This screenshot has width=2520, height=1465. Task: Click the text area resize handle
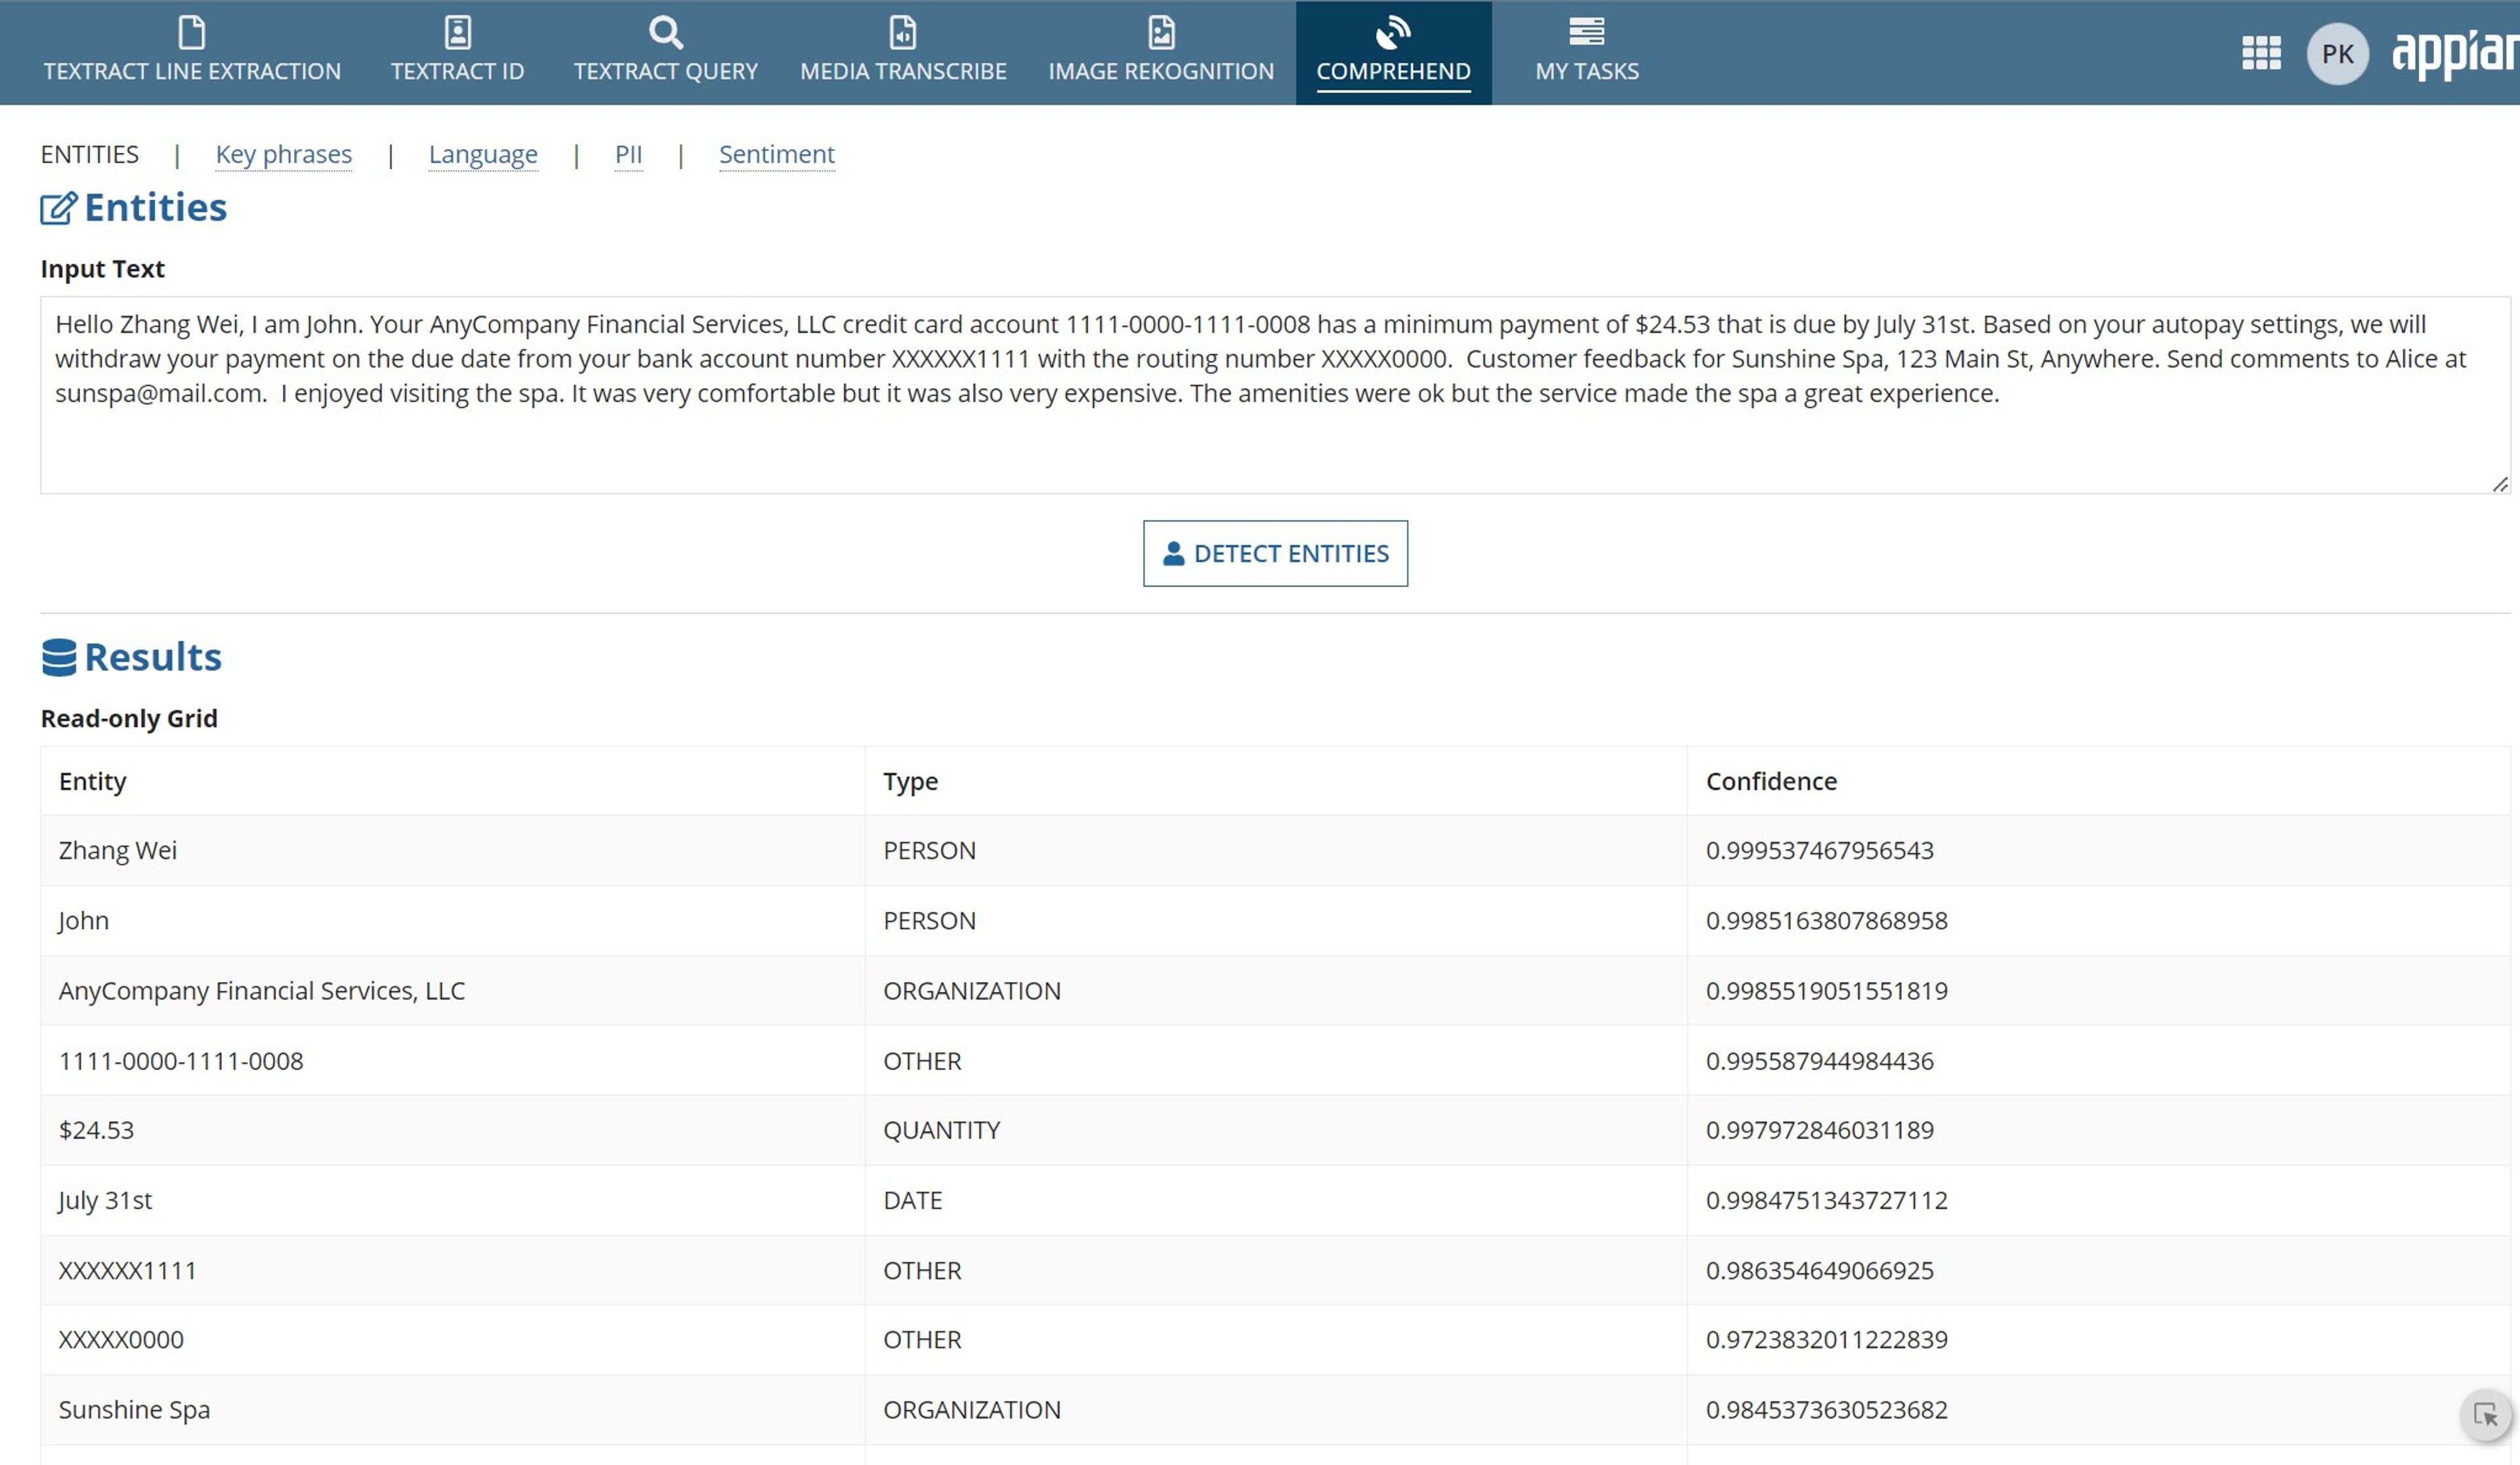click(x=2500, y=484)
